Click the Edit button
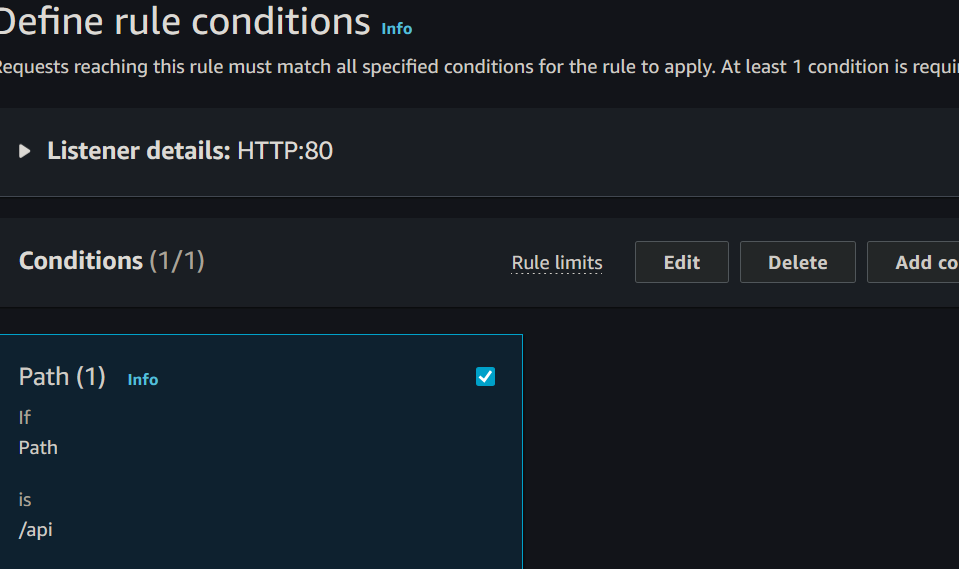This screenshot has height=569, width=959. click(681, 262)
